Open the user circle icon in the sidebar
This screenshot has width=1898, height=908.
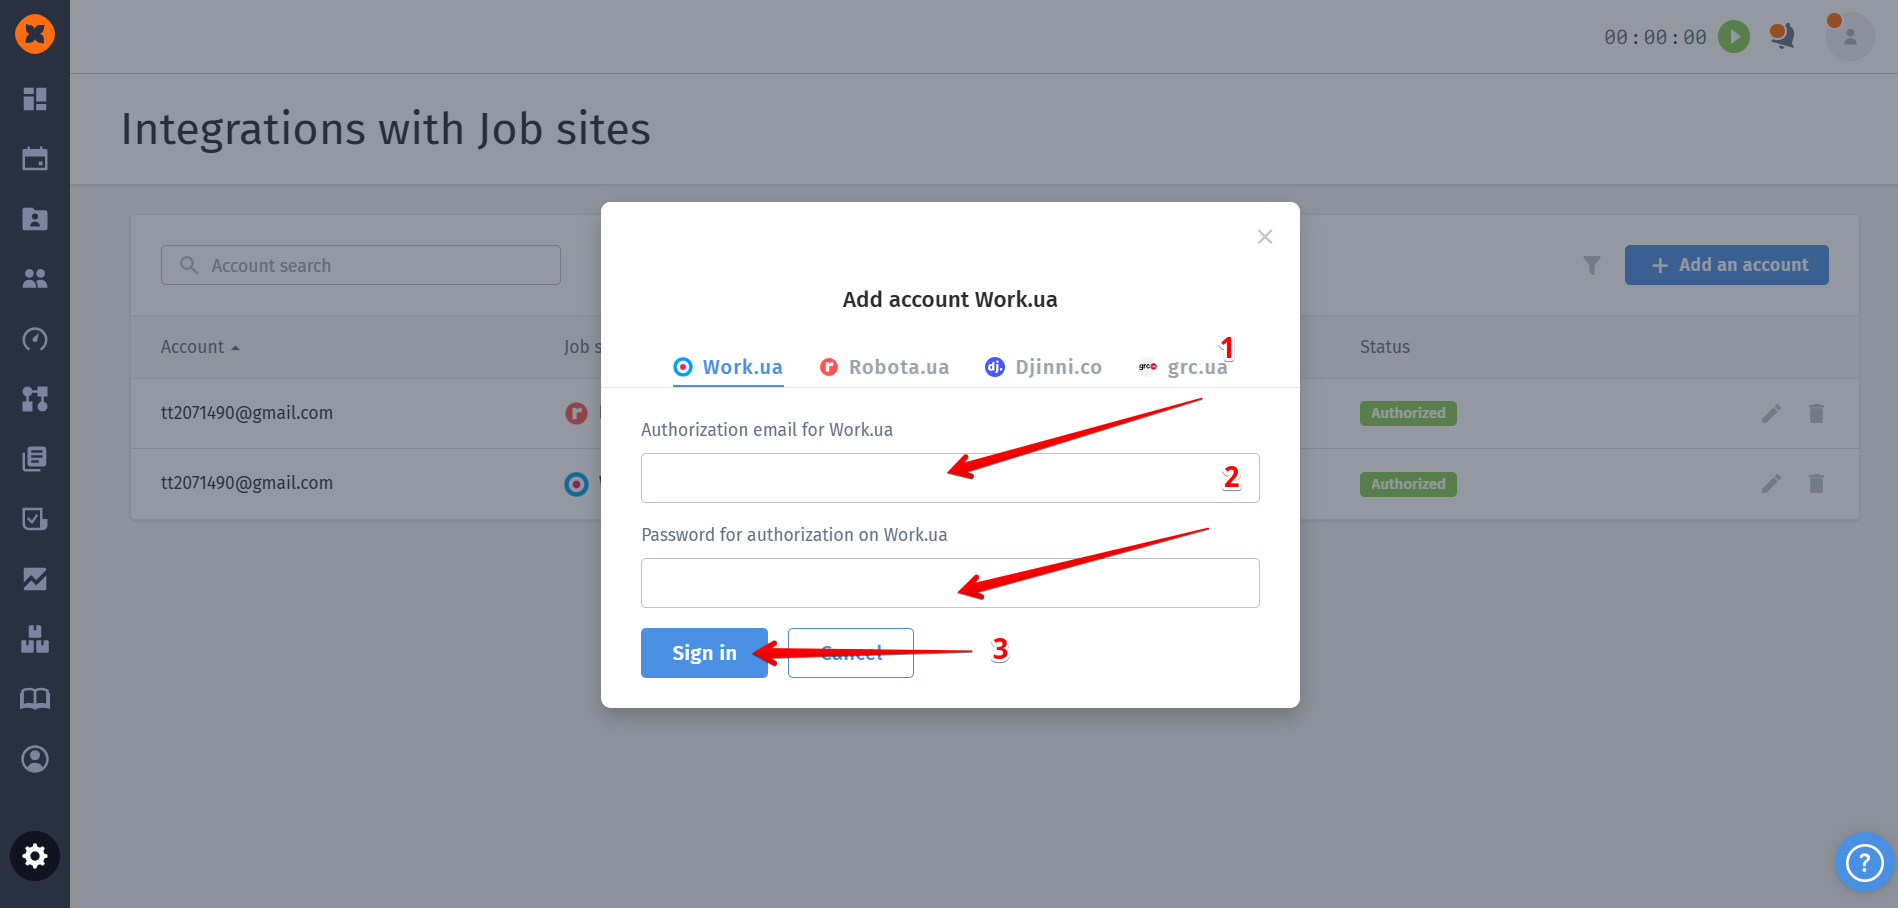(35, 759)
